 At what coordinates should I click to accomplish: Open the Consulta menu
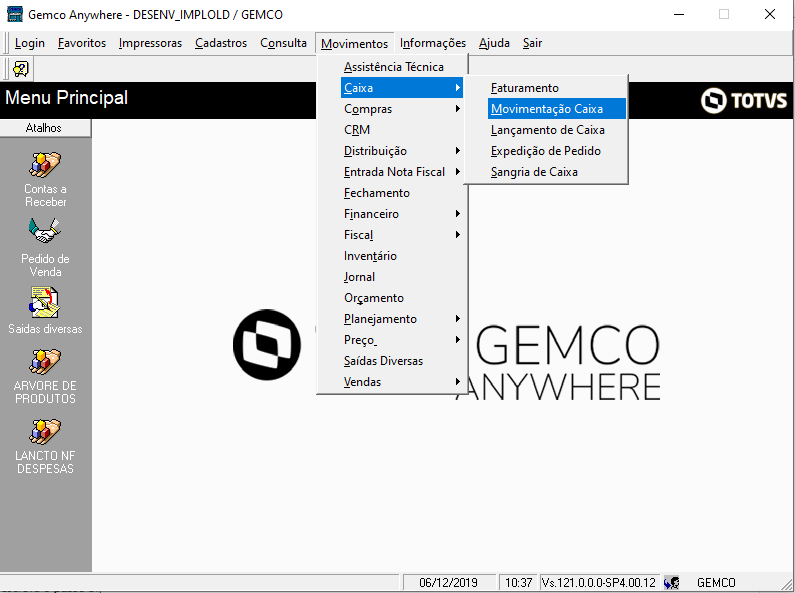pos(283,43)
